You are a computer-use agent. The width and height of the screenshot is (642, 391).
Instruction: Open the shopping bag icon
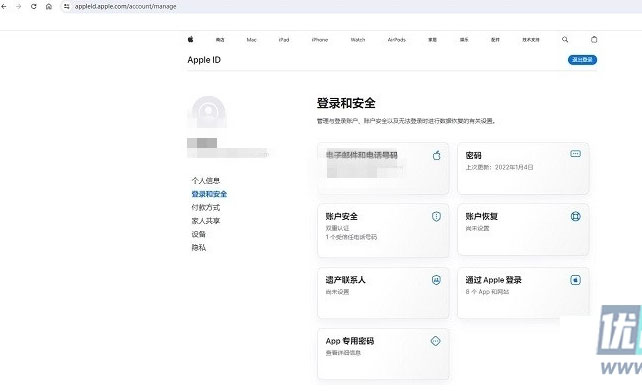point(594,39)
